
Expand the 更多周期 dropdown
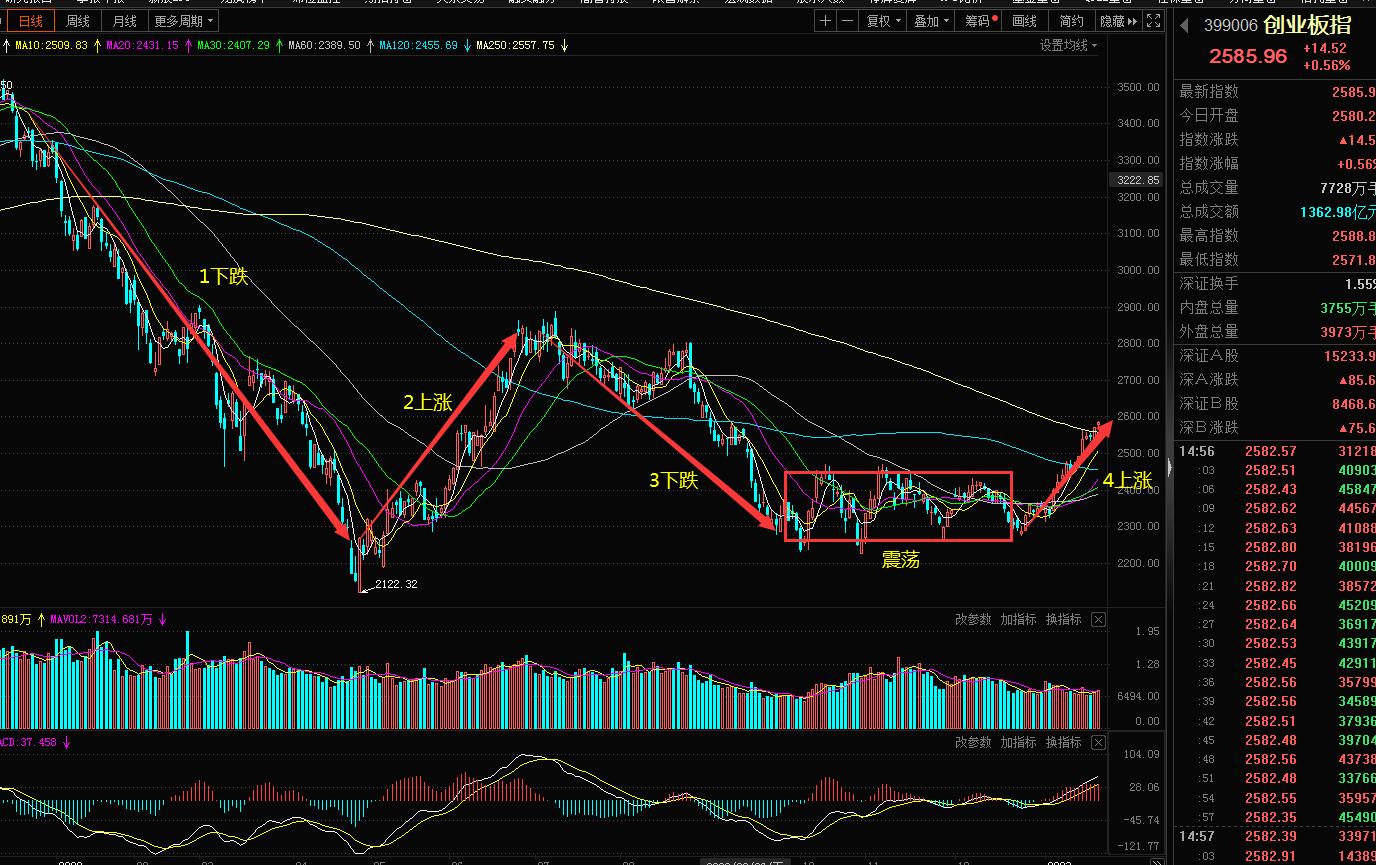(182, 21)
